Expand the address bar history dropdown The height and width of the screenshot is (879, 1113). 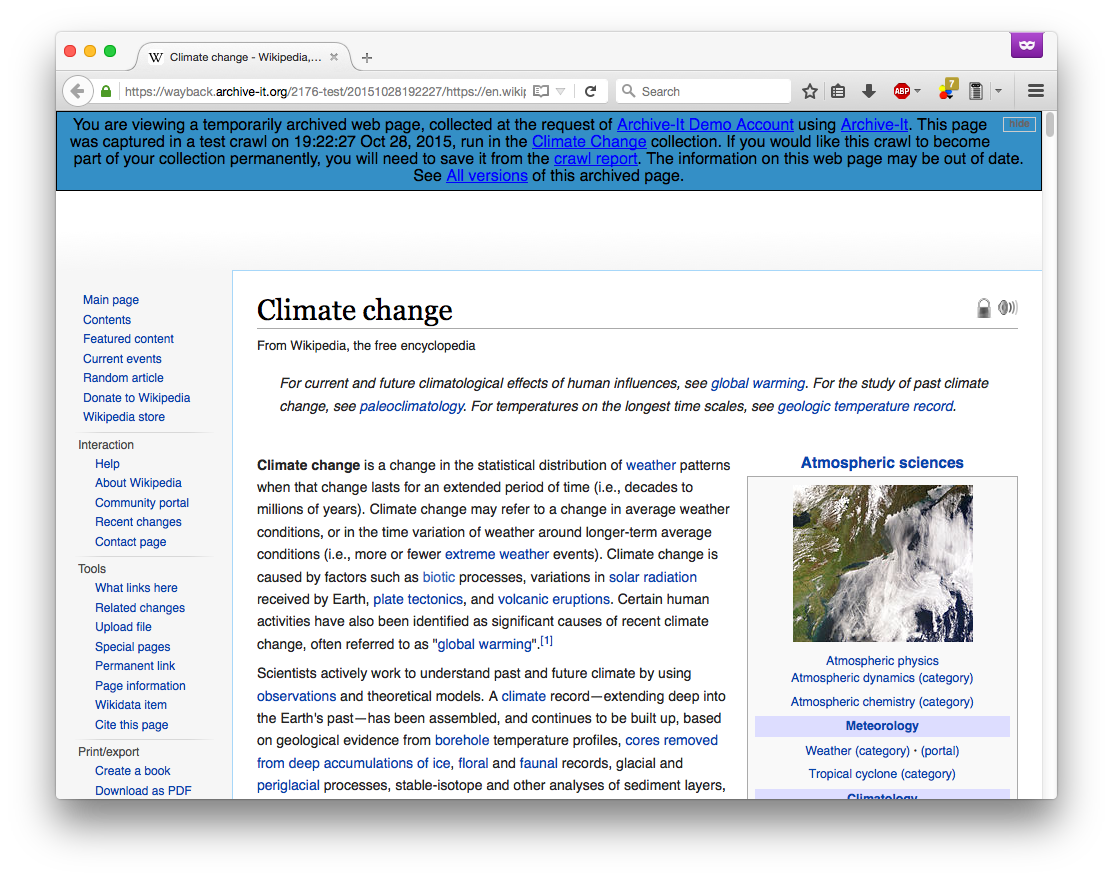pyautogui.click(x=561, y=91)
